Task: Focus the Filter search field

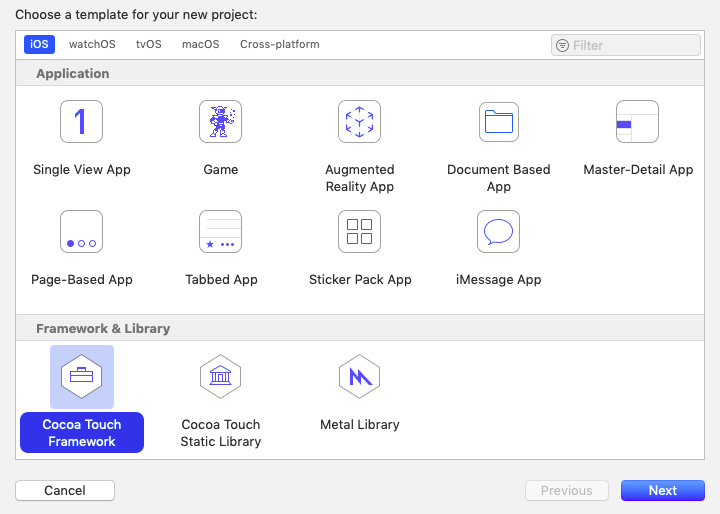Action: [626, 45]
